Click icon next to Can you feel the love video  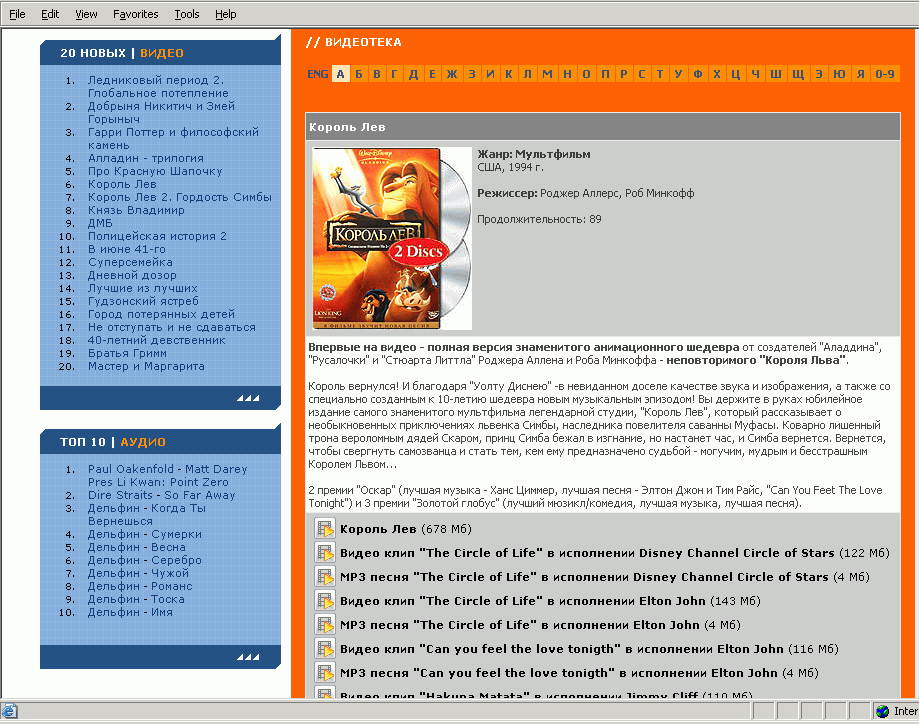click(x=325, y=649)
